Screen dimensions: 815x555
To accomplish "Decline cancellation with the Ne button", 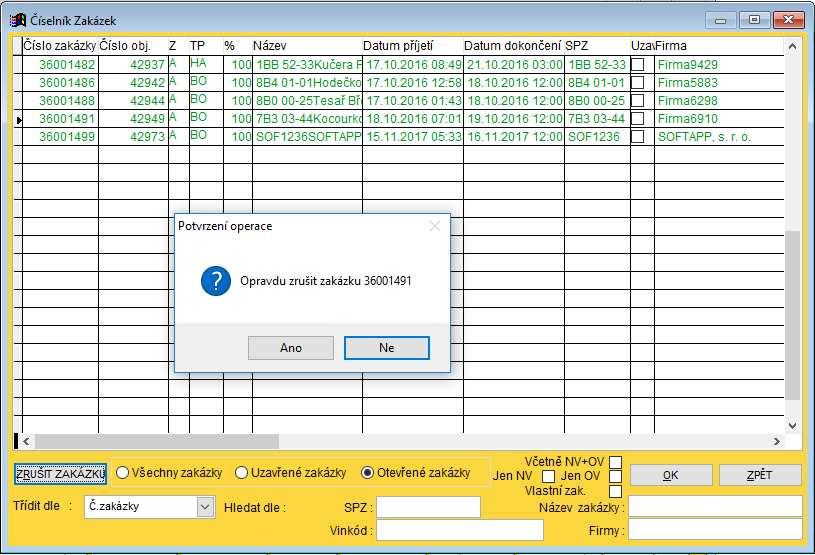I will pos(387,348).
